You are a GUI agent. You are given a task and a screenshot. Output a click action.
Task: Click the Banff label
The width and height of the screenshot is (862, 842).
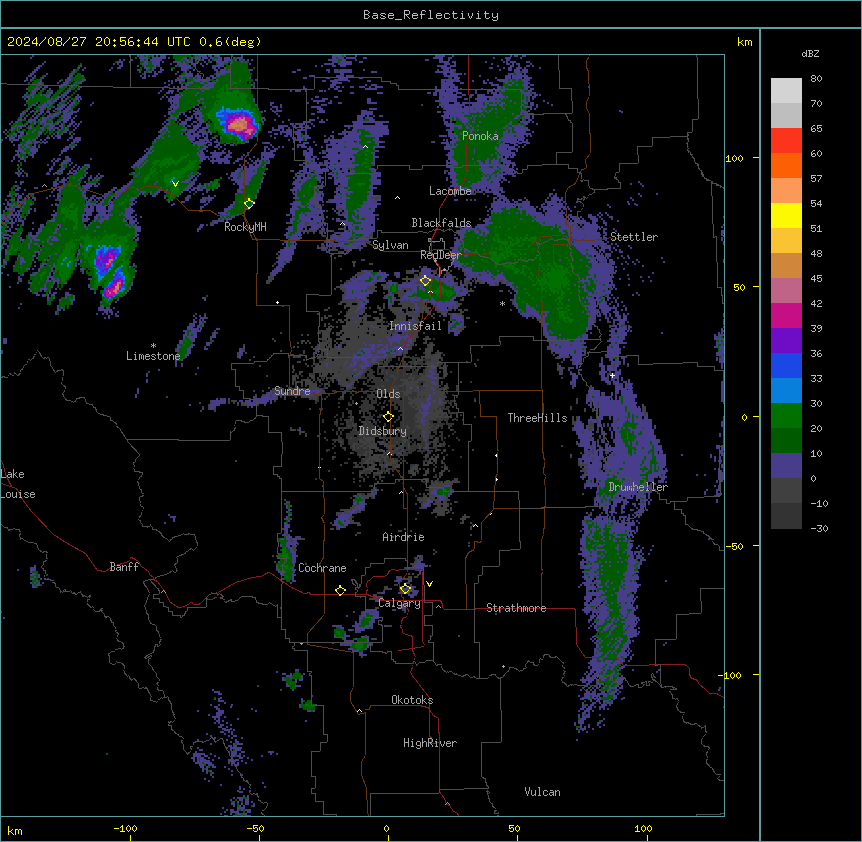tap(124, 567)
